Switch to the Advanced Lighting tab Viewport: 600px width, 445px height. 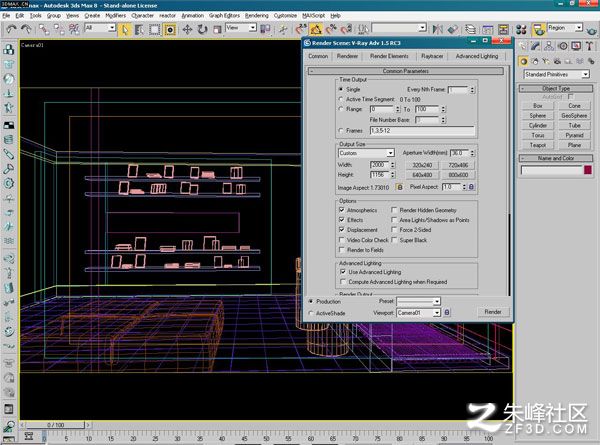click(477, 56)
